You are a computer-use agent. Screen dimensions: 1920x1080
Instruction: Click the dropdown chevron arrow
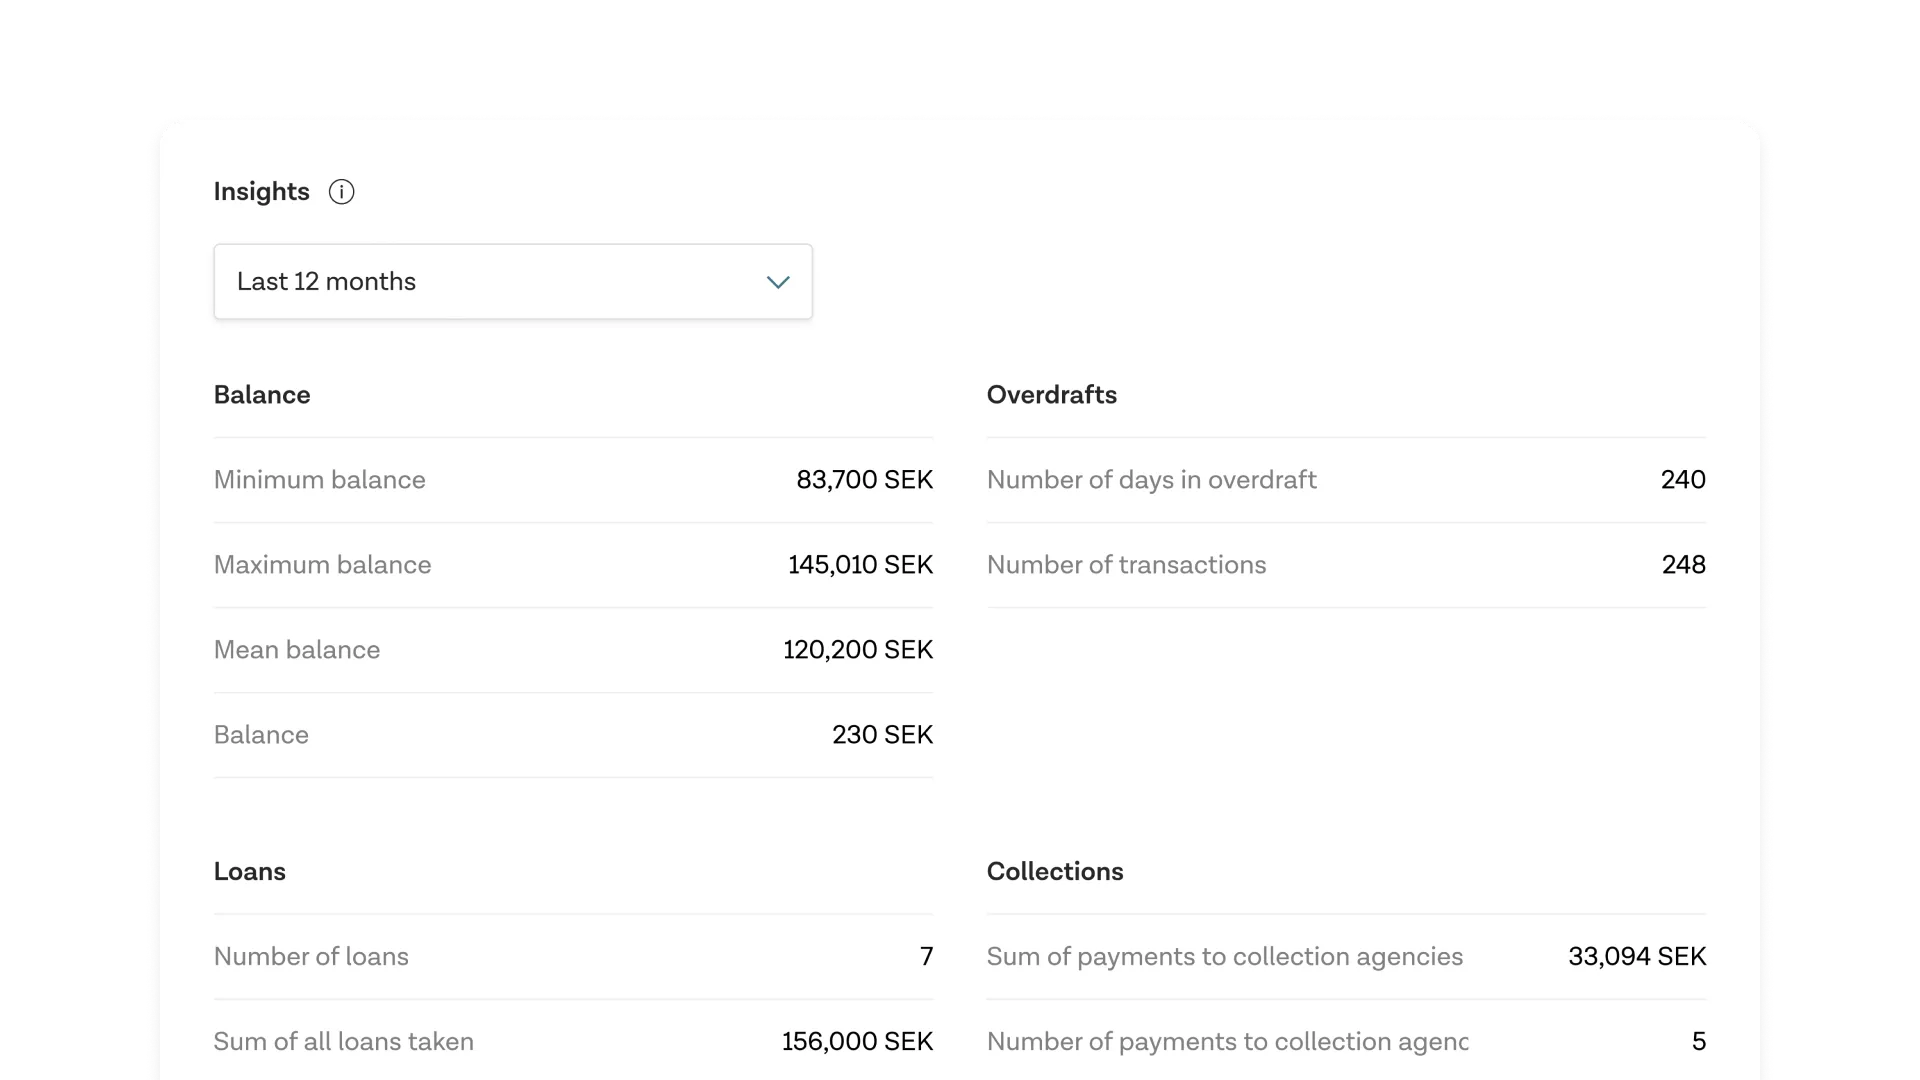pyautogui.click(x=777, y=282)
